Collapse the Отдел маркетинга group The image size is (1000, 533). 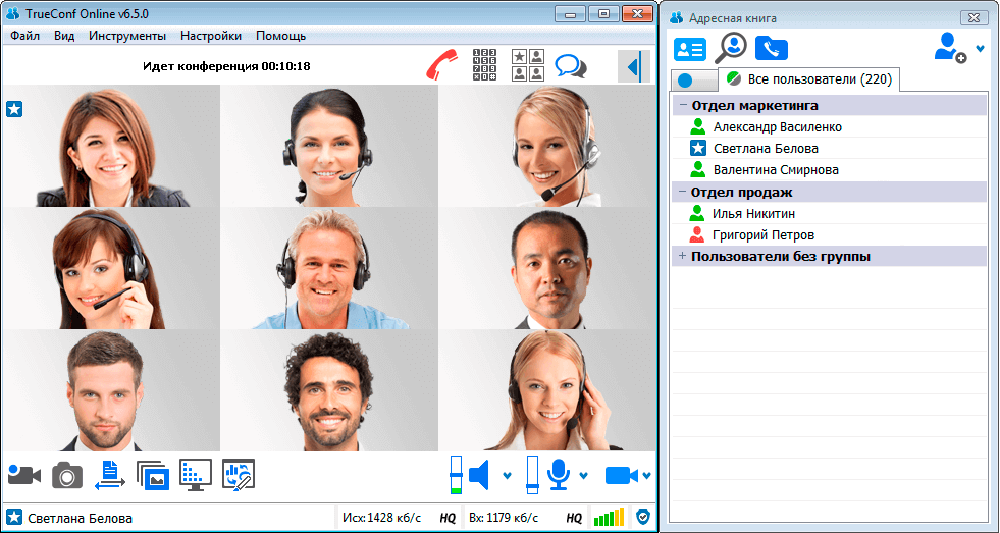point(683,105)
